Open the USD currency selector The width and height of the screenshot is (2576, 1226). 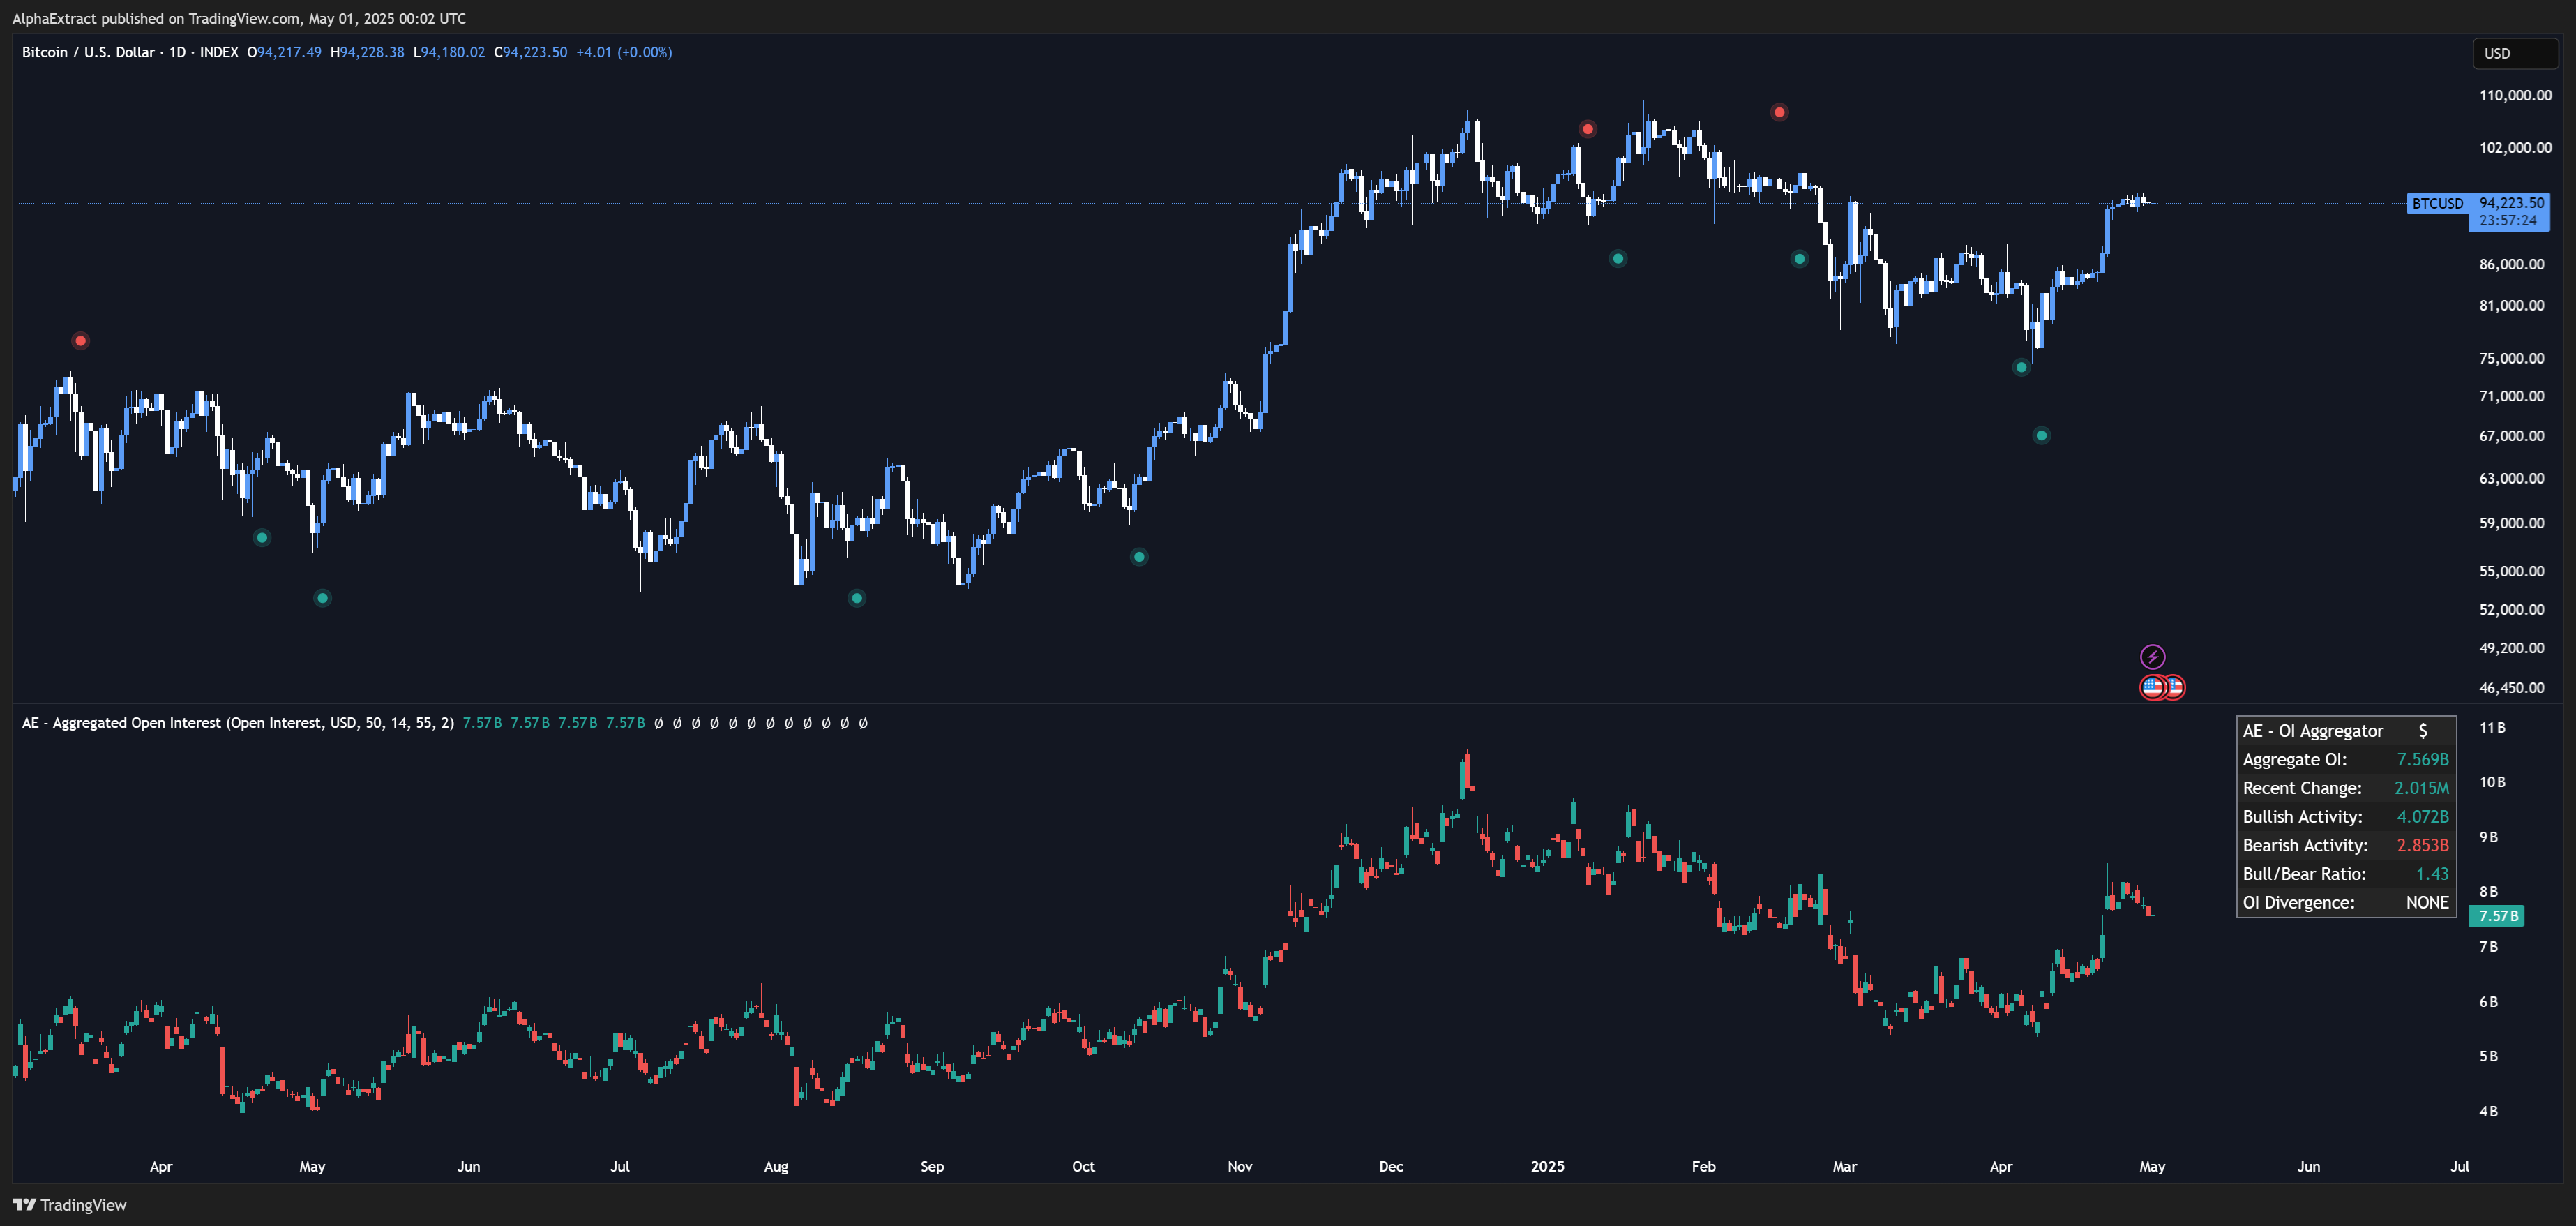point(2515,54)
